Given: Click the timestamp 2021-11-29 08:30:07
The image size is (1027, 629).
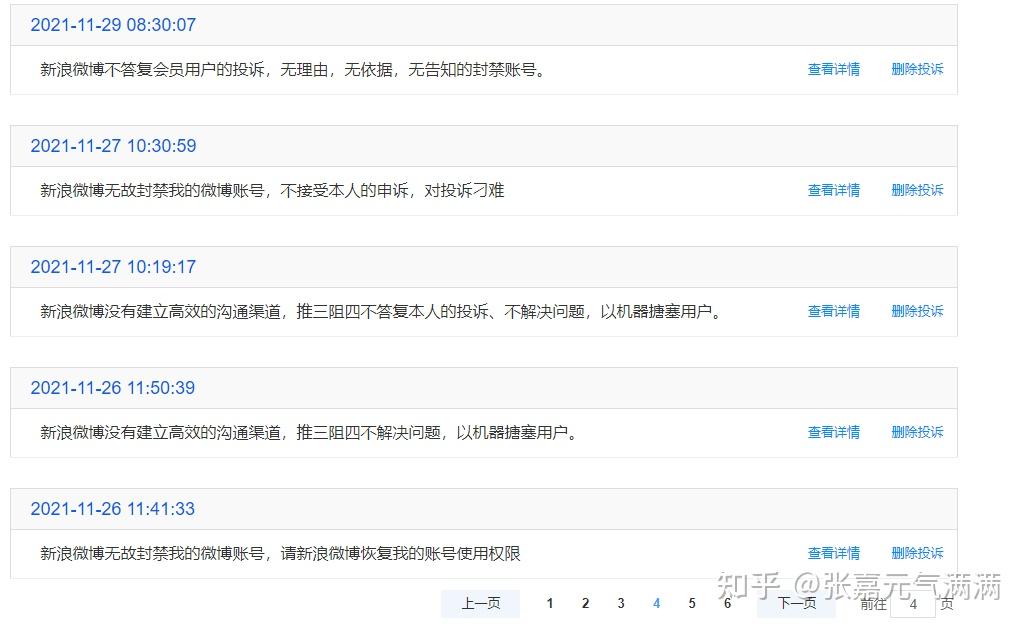Looking at the screenshot, I should [x=113, y=25].
